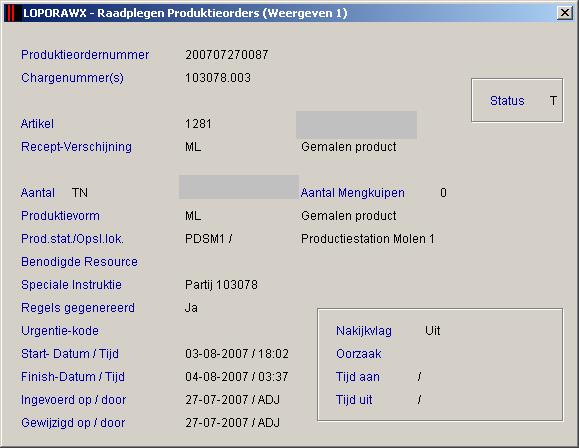The height and width of the screenshot is (448, 579).
Task: Select the Artikel number 1281
Action: point(198,124)
